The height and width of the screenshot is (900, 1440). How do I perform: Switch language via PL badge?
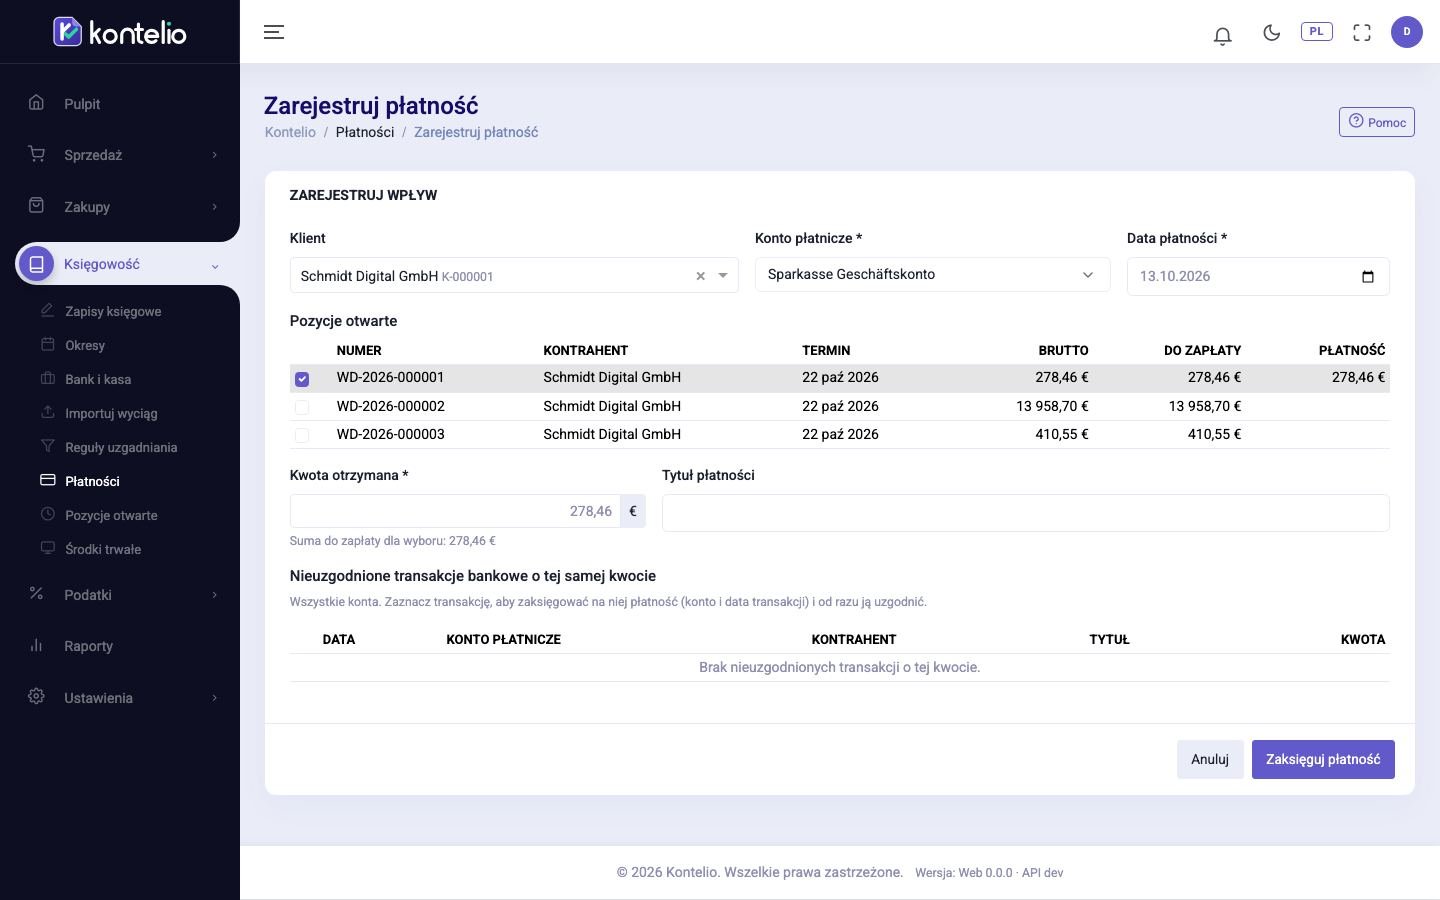click(1316, 31)
